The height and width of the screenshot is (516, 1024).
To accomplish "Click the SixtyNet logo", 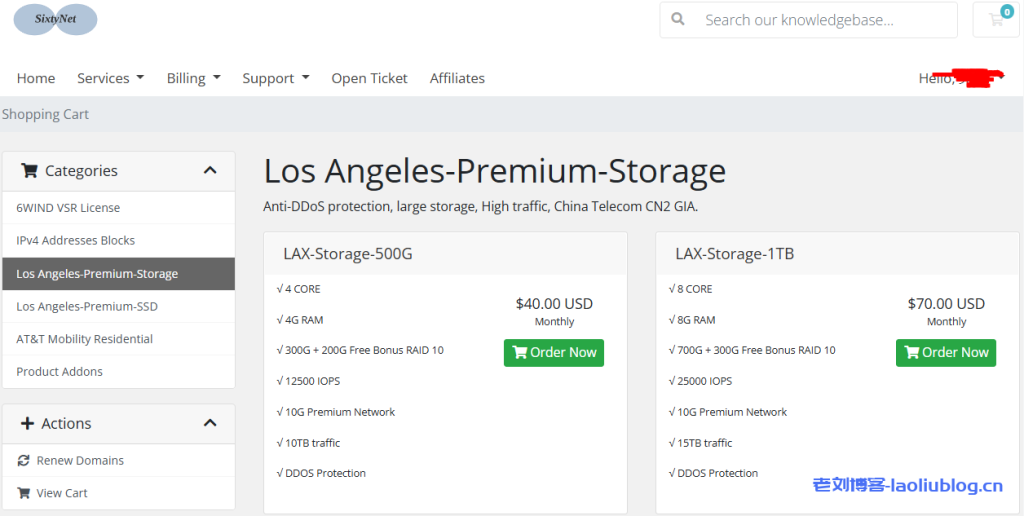I will click(x=55, y=19).
